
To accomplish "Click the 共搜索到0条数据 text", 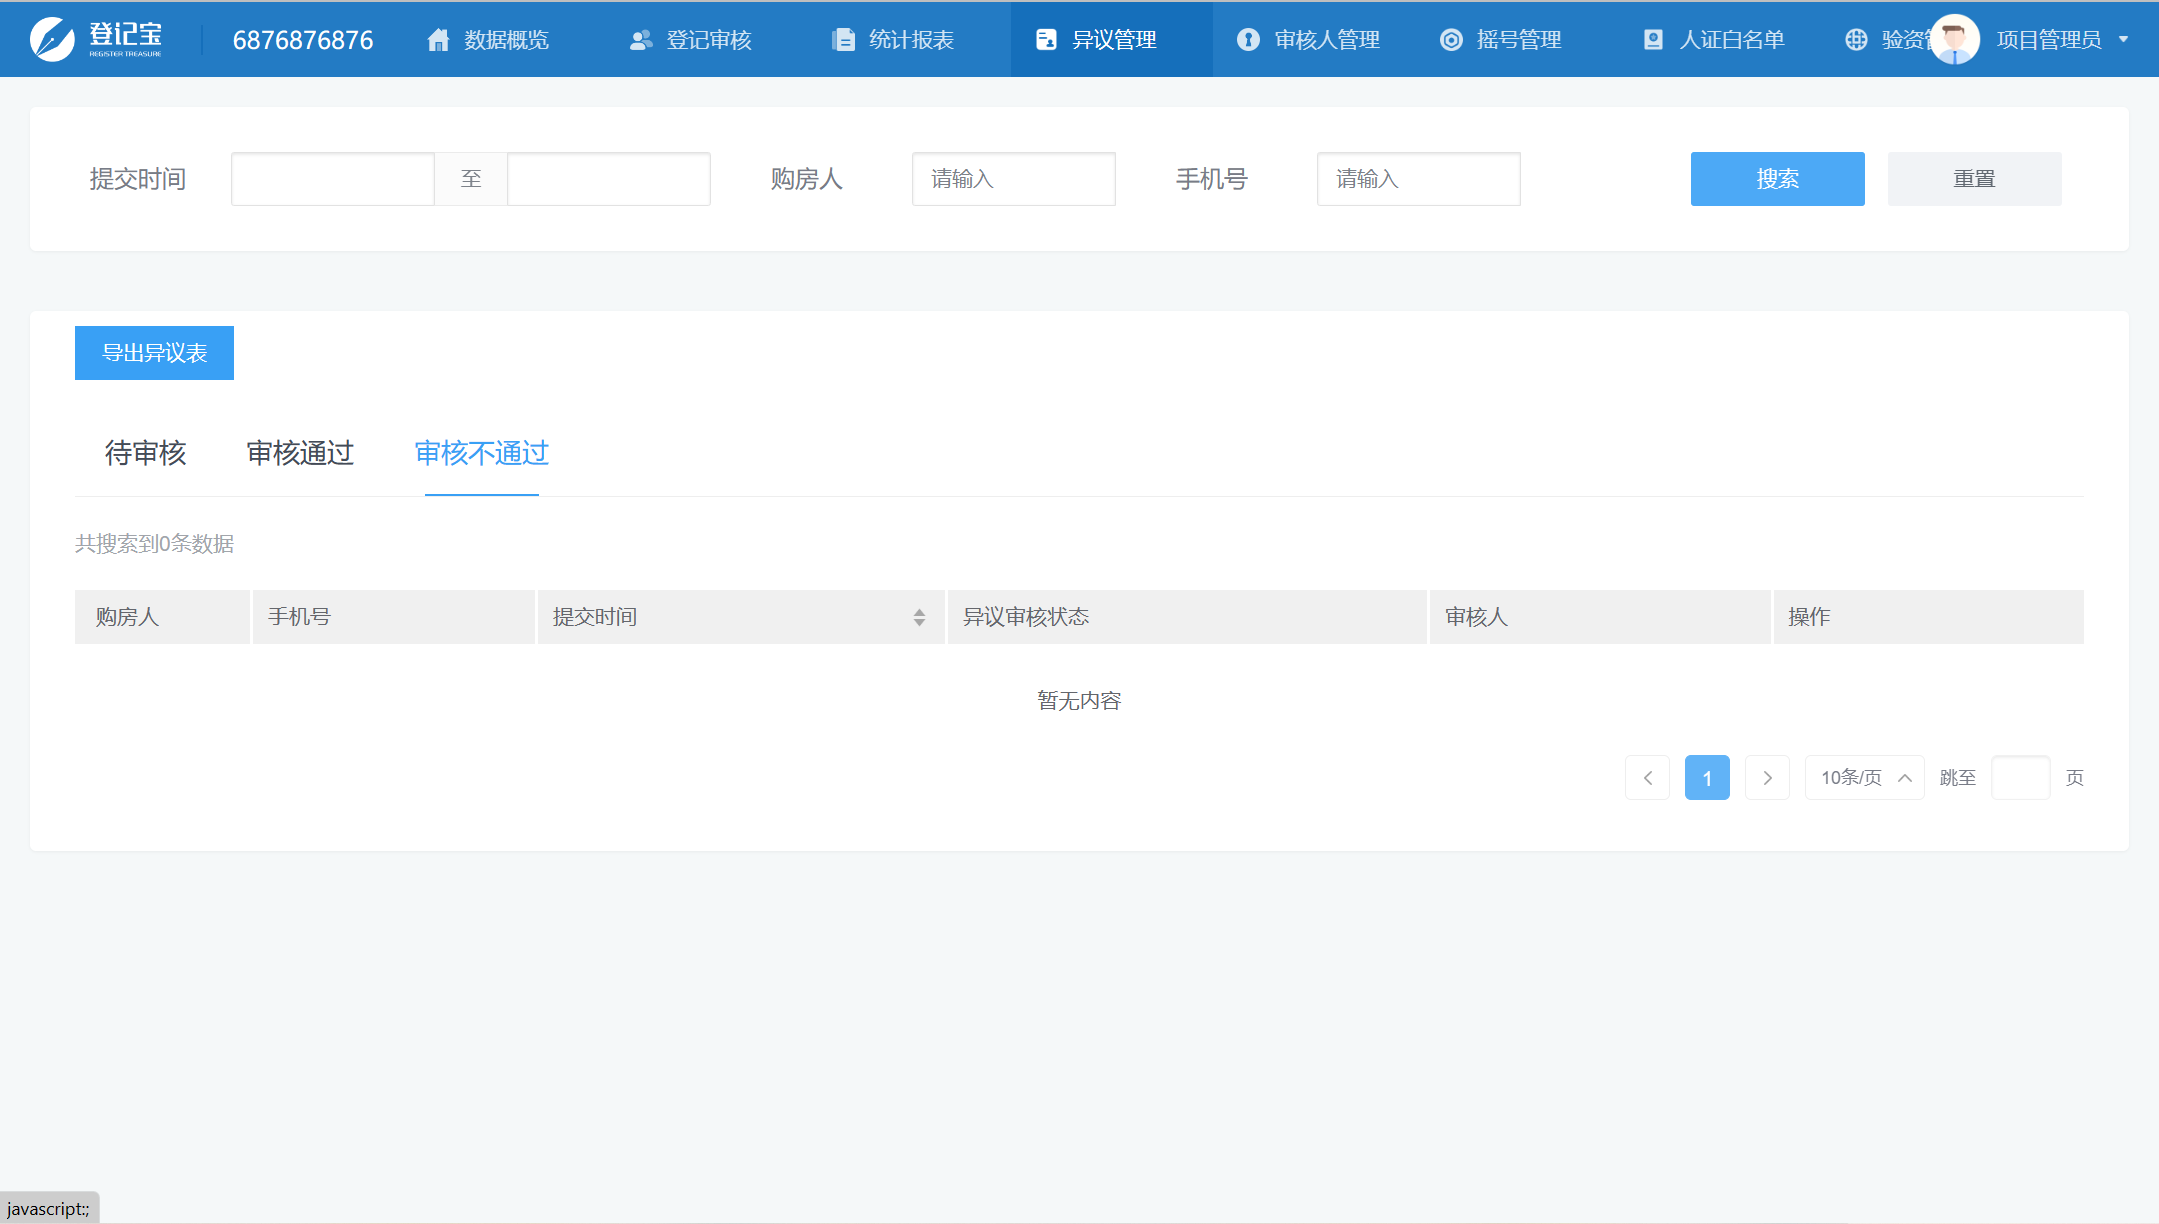I will click(x=155, y=543).
